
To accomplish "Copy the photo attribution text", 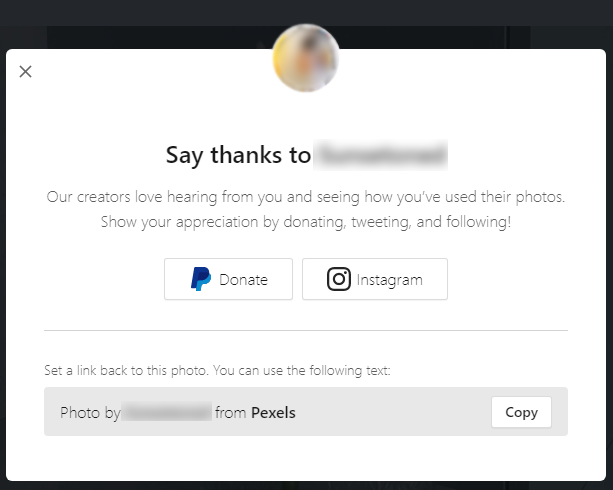I will 521,412.
